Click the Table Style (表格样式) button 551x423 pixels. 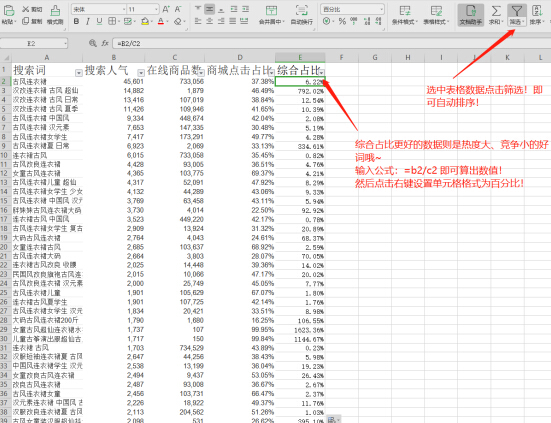pos(436,15)
